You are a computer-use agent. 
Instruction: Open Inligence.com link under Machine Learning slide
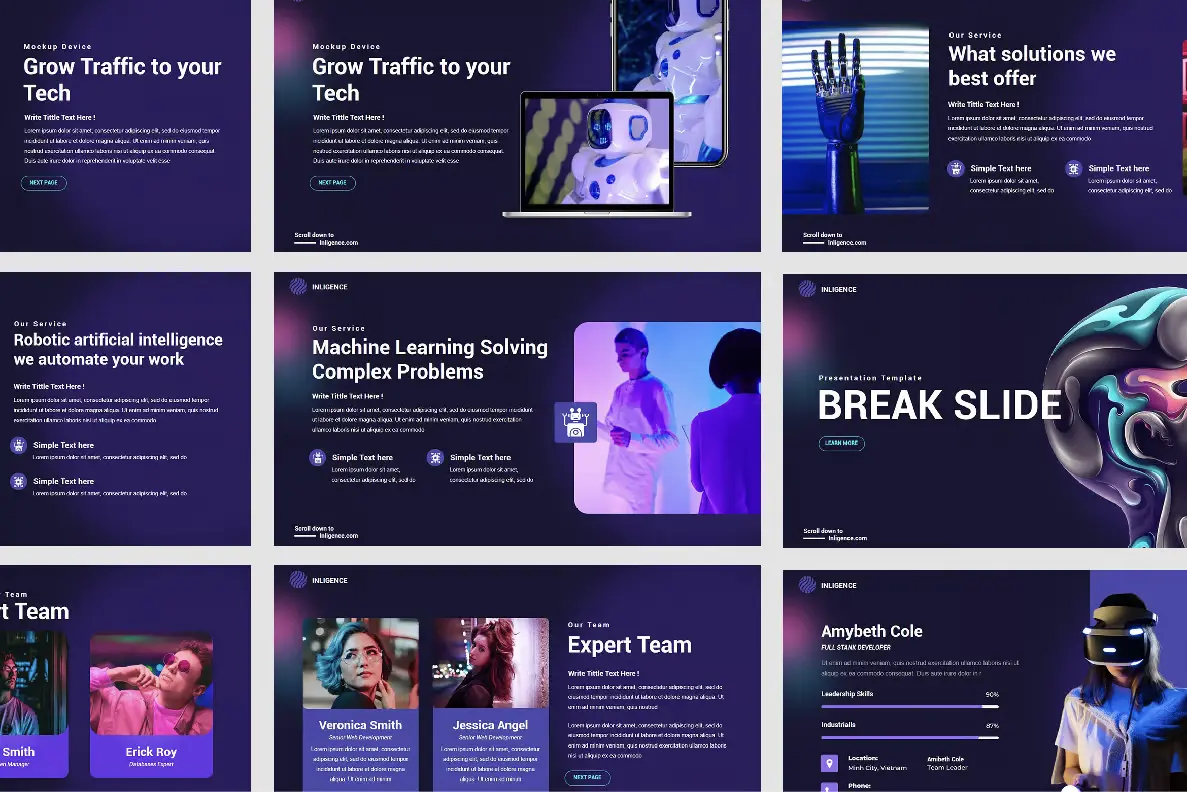tap(338, 535)
